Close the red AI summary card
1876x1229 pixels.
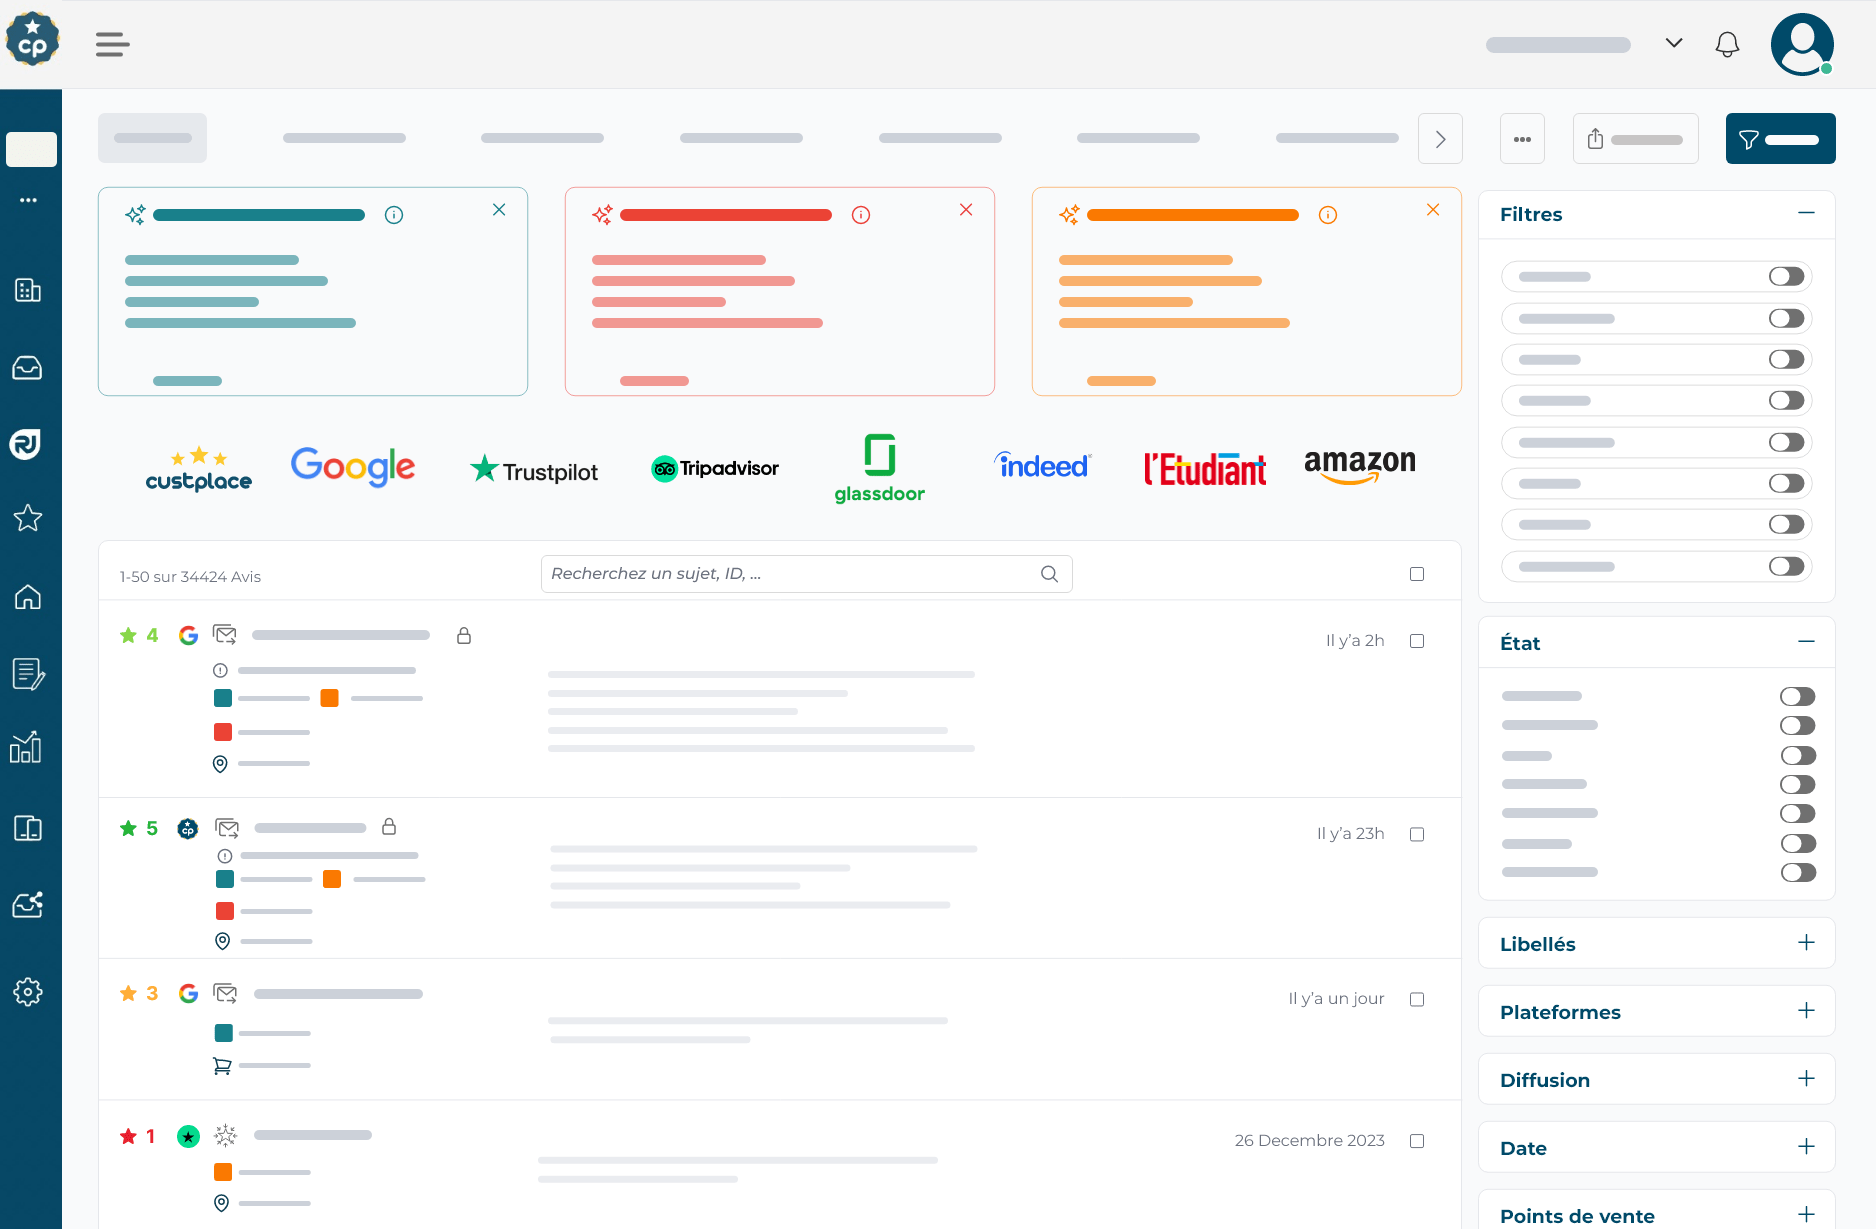click(966, 210)
